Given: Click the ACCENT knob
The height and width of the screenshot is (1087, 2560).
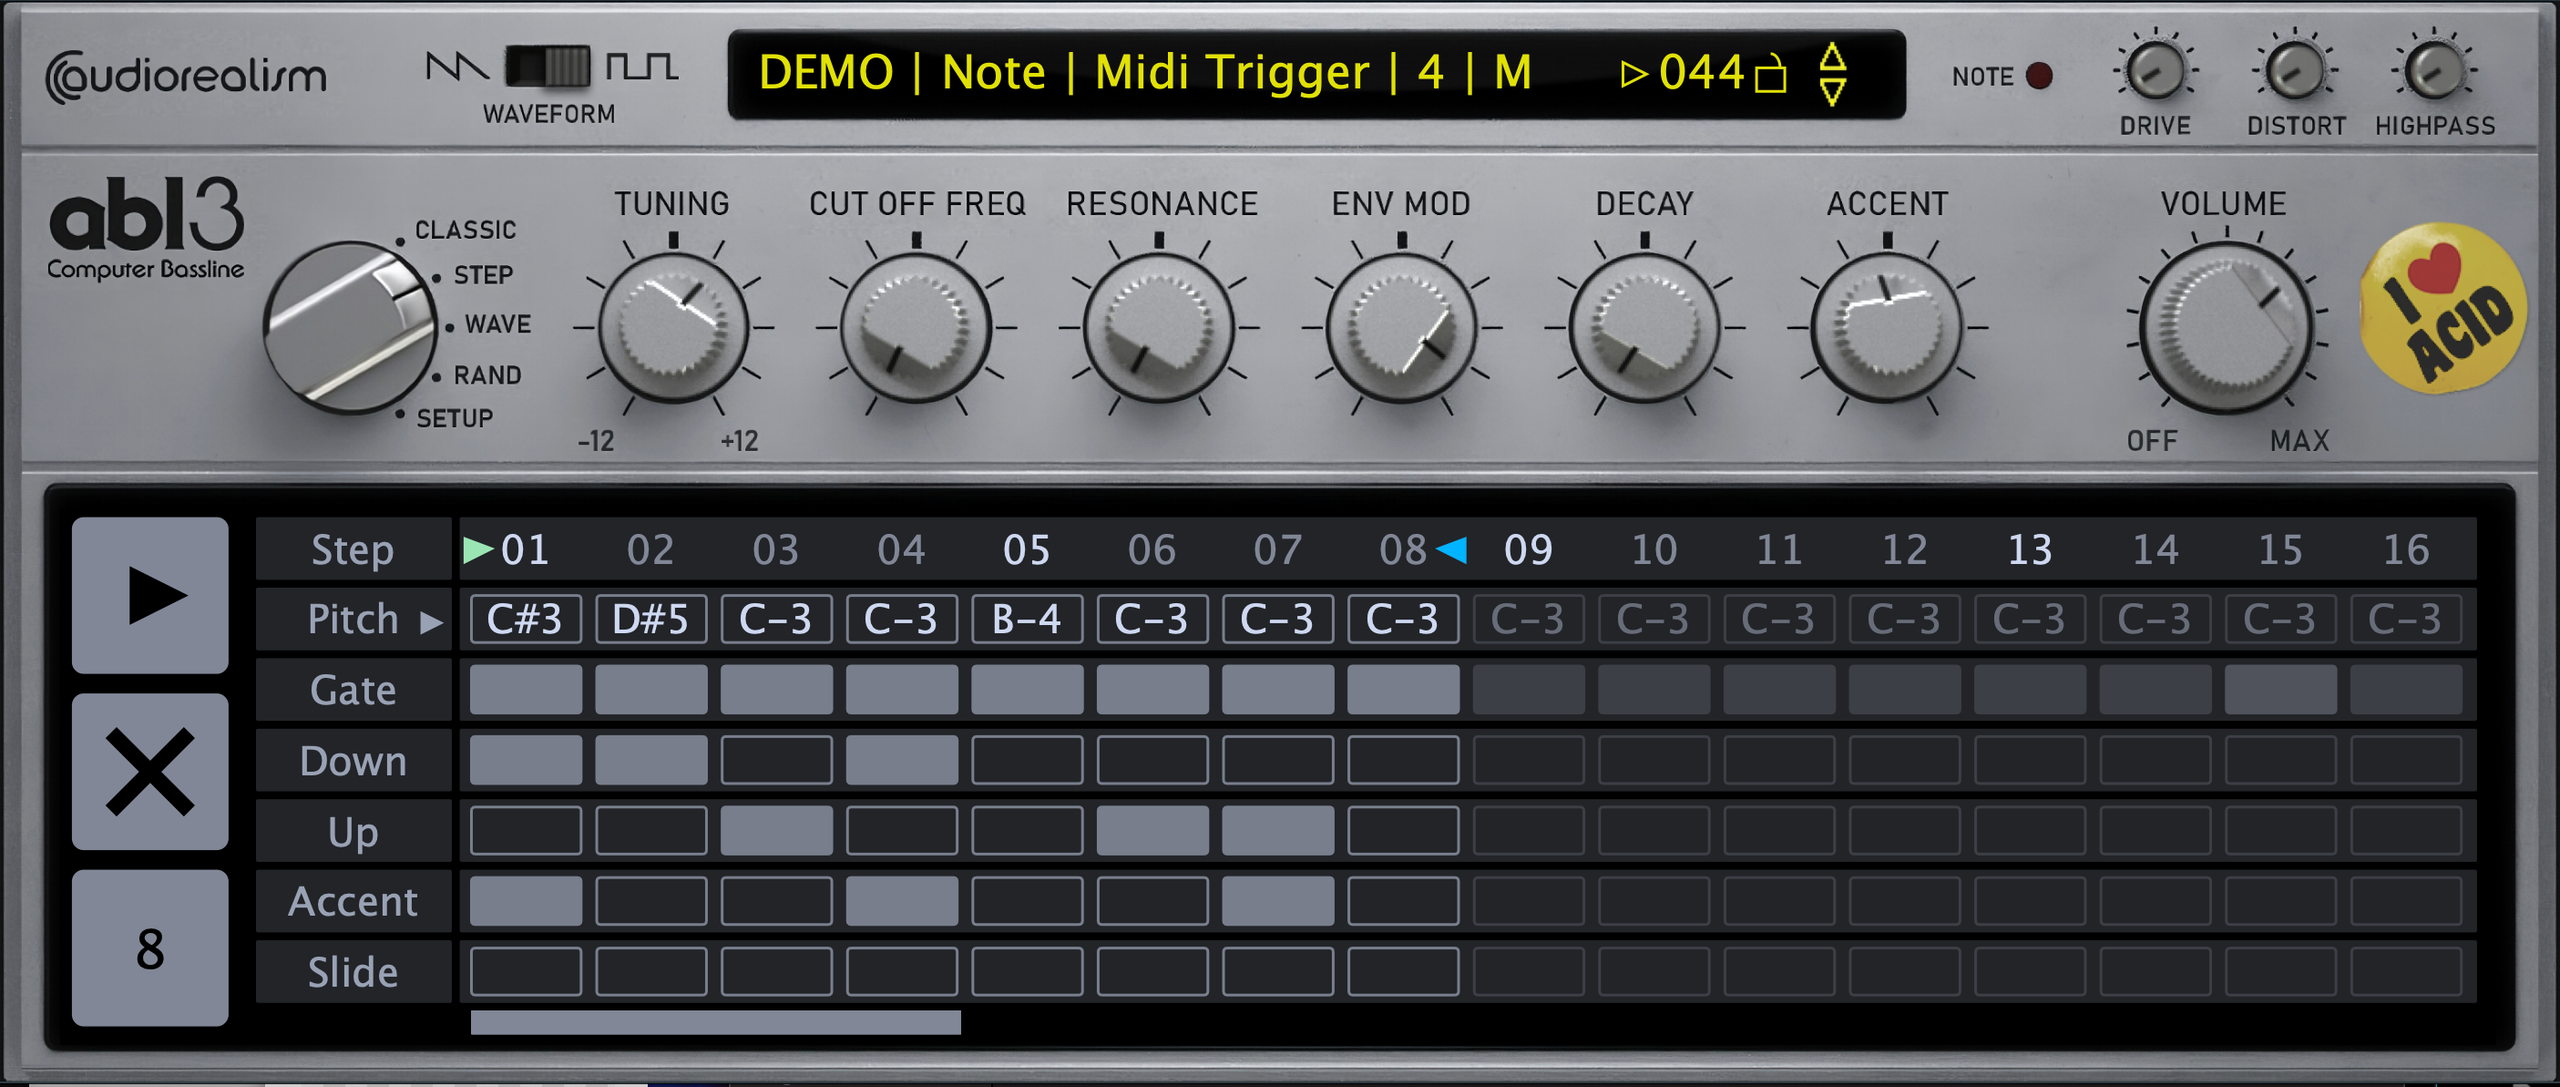Looking at the screenshot, I should (x=1888, y=327).
